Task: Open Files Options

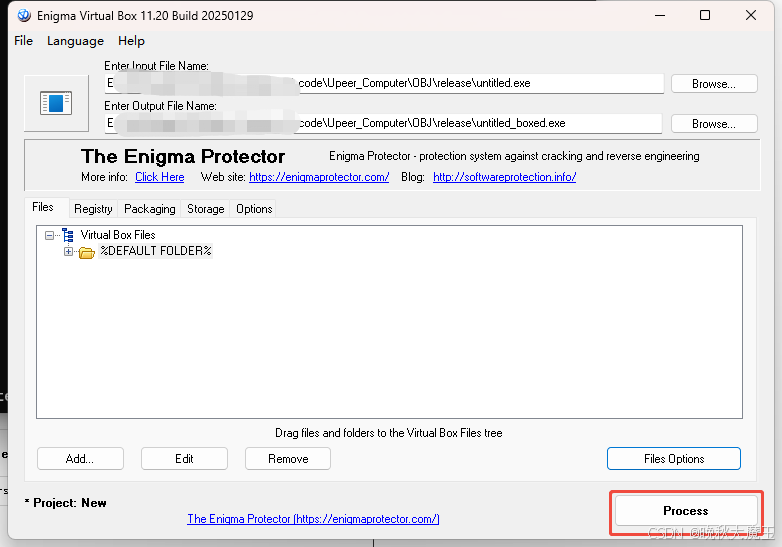Action: click(x=674, y=459)
